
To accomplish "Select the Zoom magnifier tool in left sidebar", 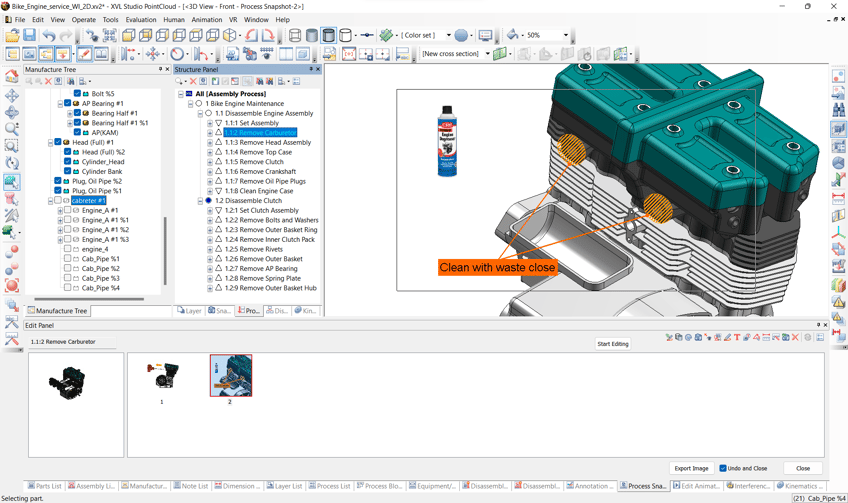I will click(x=12, y=129).
